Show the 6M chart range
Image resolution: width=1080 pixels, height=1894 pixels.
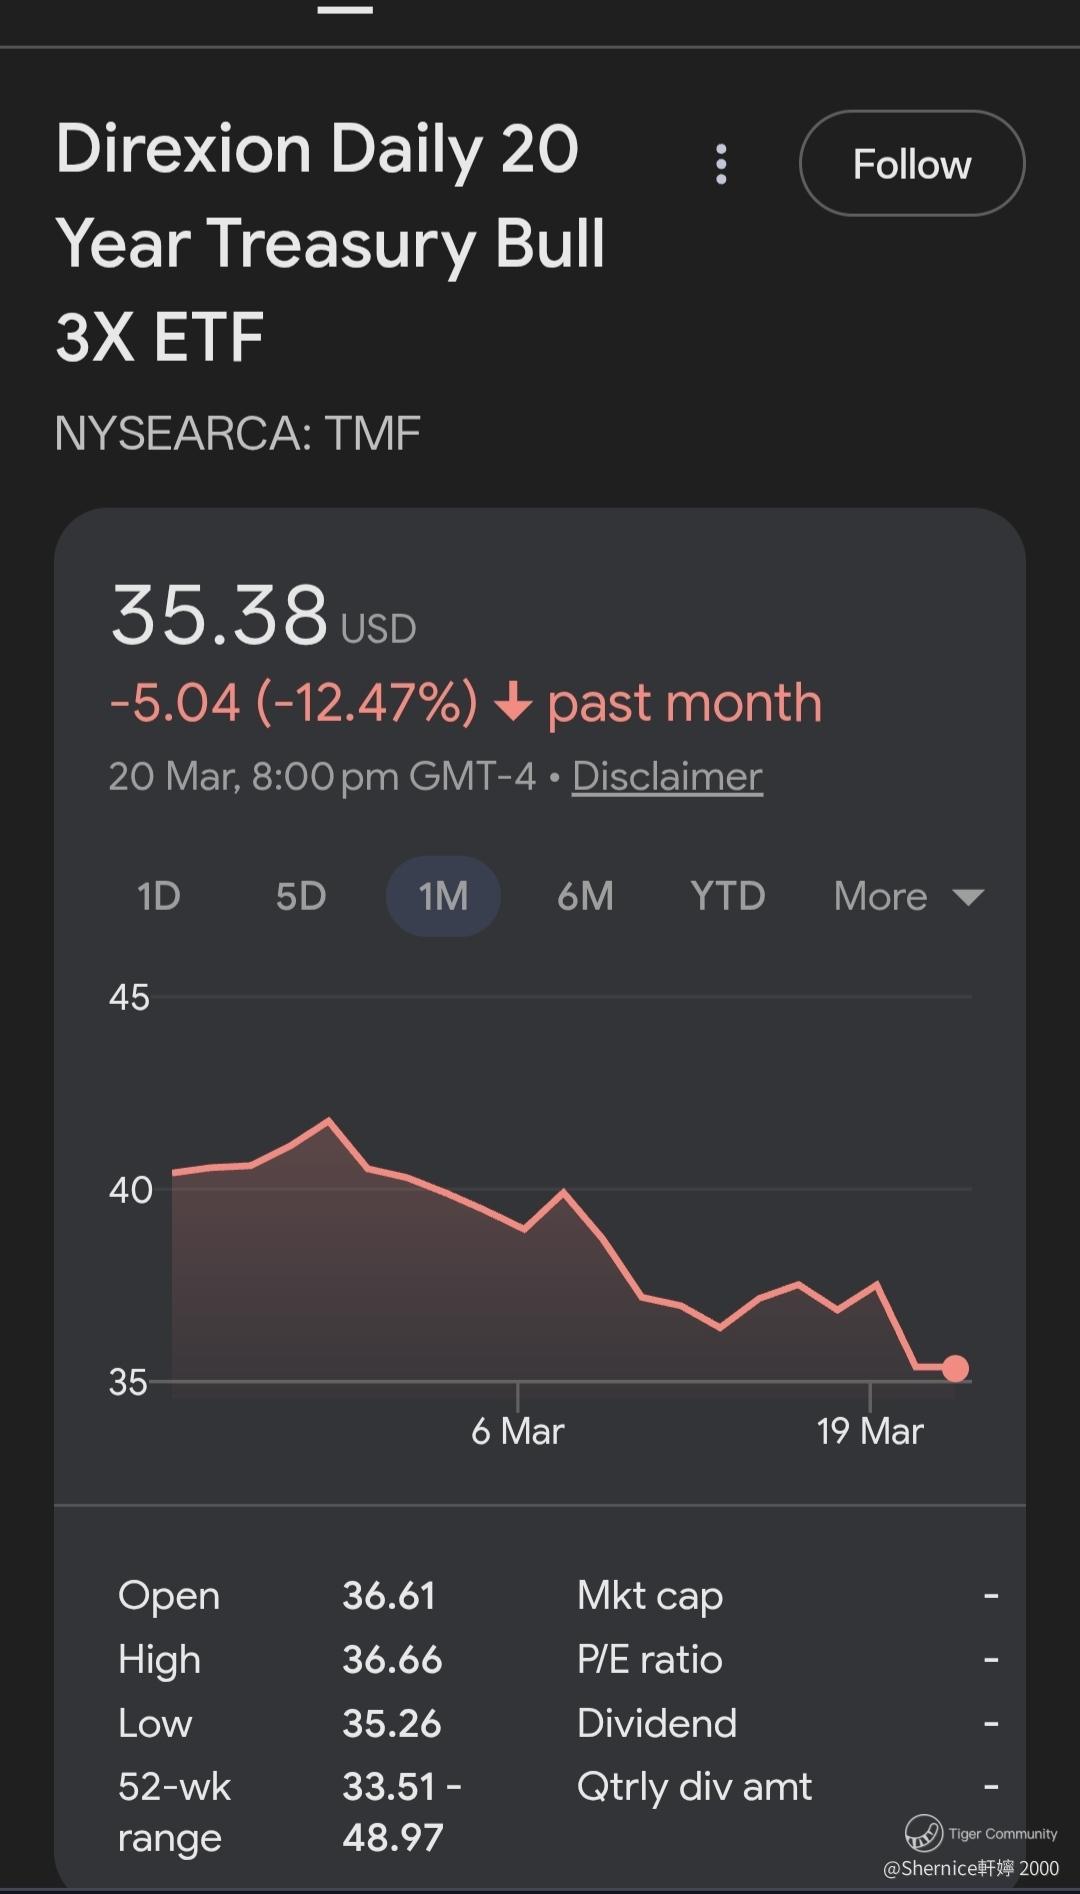click(585, 896)
